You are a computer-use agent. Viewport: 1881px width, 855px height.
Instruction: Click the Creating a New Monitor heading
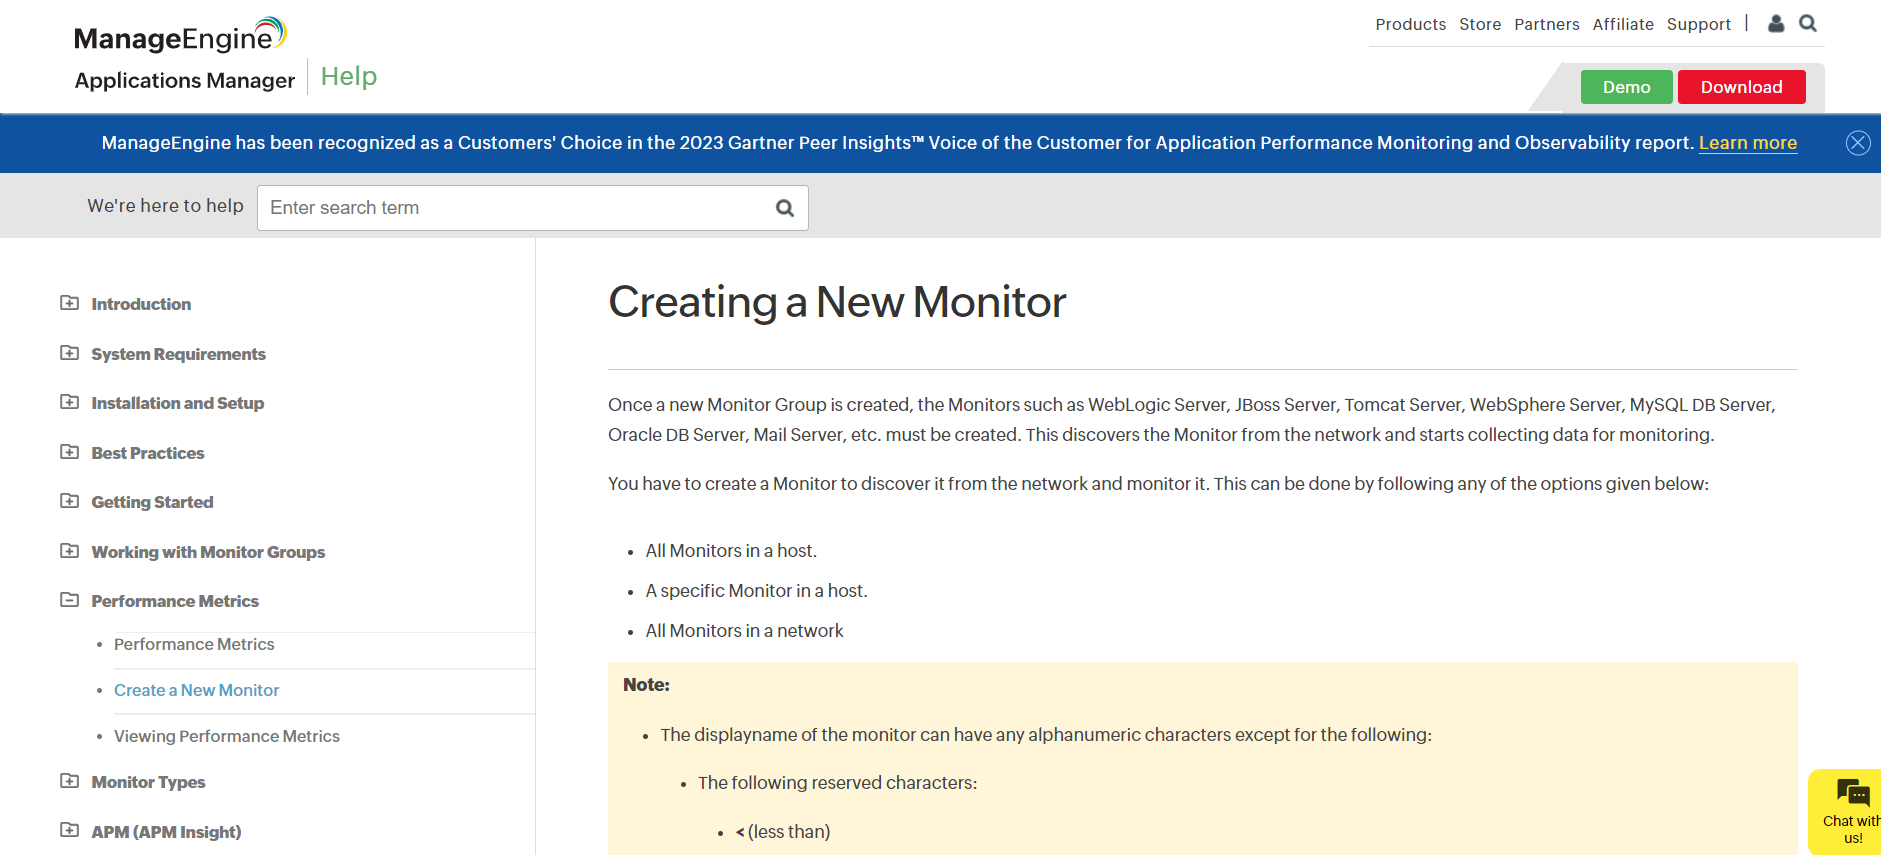pos(837,302)
